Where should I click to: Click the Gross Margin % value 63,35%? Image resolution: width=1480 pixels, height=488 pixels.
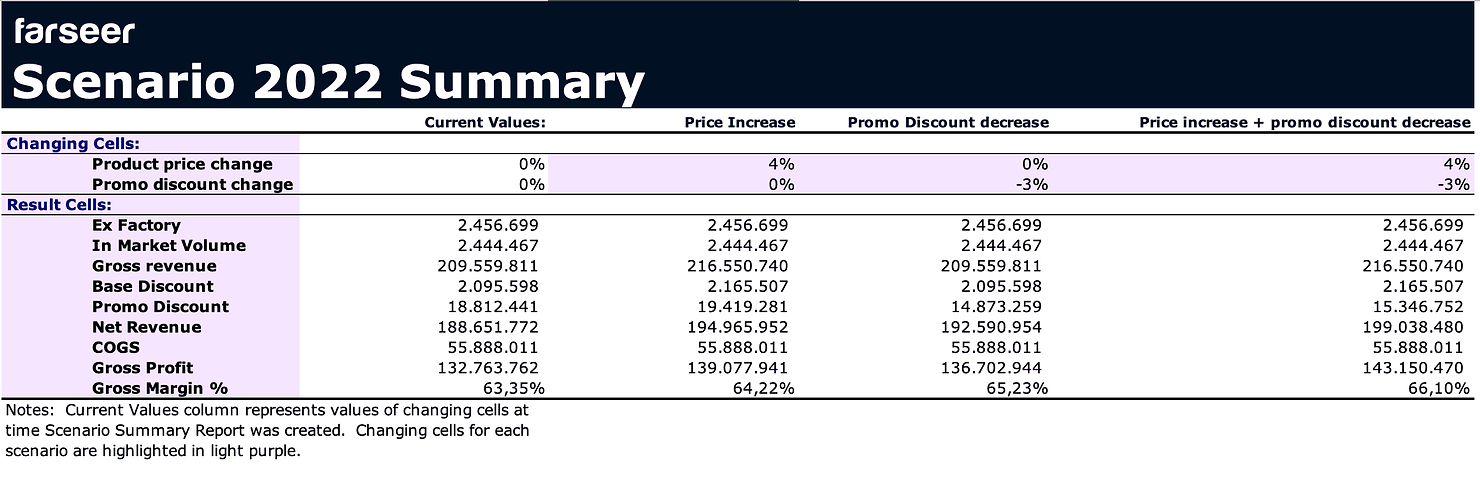tap(516, 388)
